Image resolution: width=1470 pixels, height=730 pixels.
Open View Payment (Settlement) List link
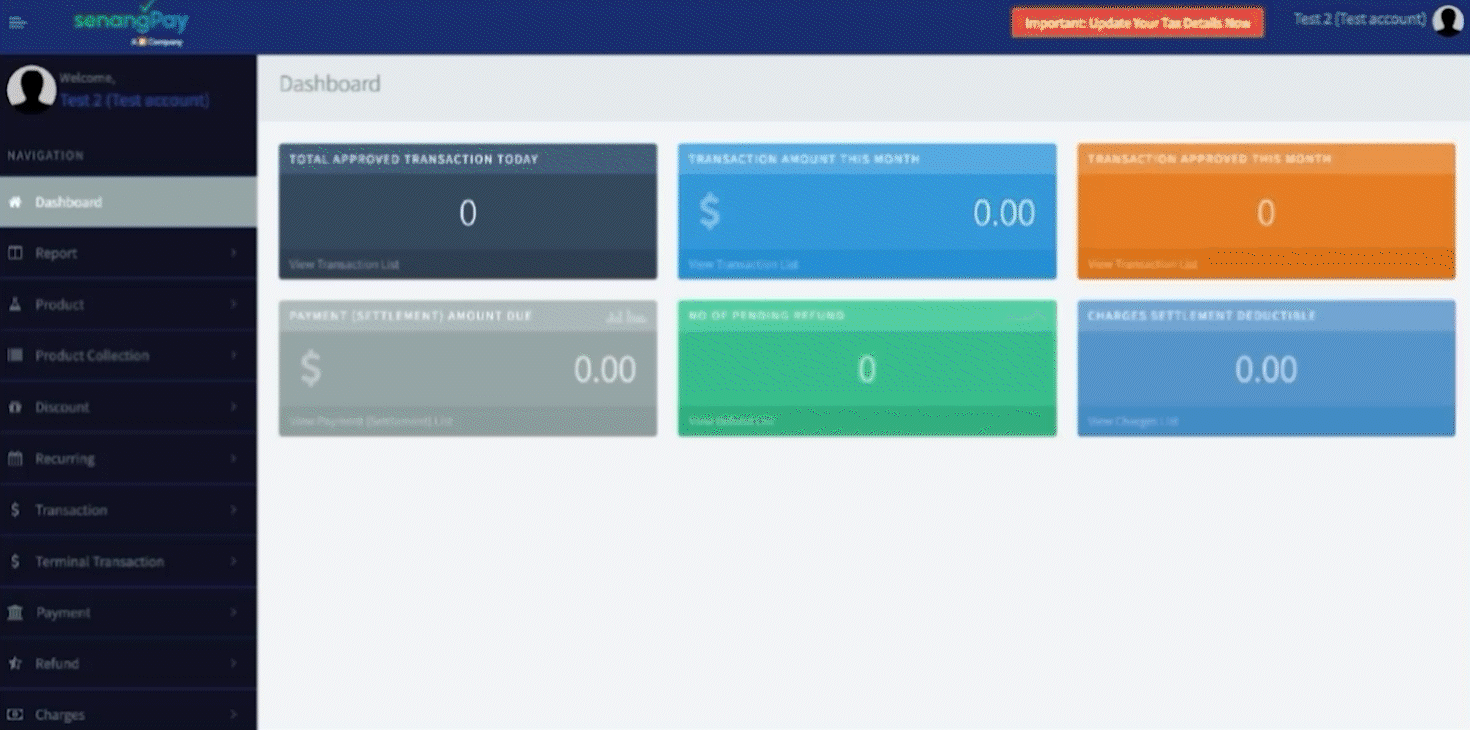pos(370,421)
